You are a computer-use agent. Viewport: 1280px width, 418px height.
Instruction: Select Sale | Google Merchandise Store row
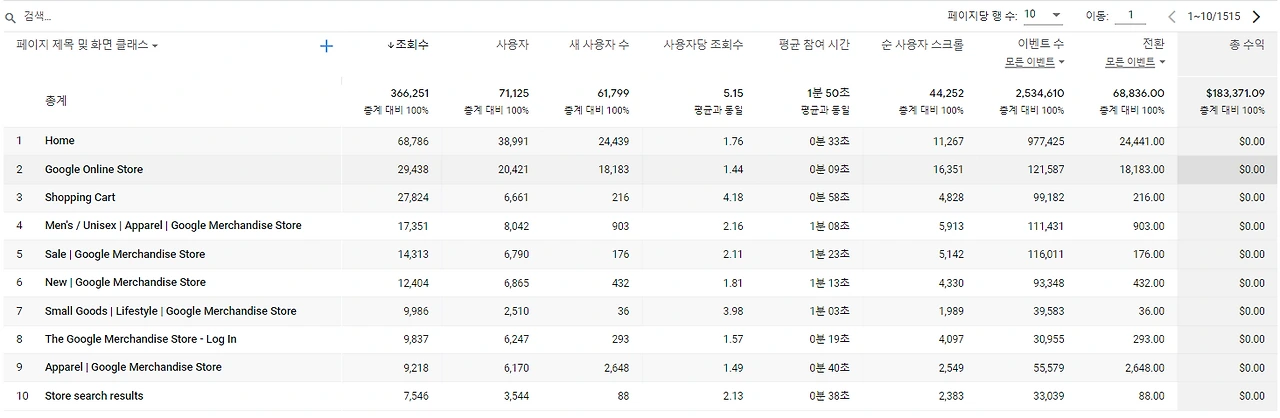pos(125,254)
